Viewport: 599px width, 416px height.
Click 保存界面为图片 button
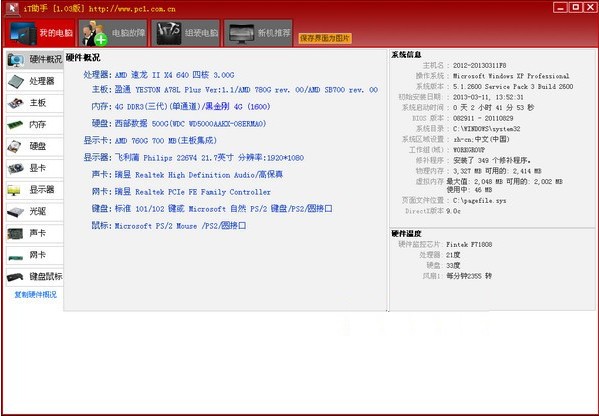(325, 38)
